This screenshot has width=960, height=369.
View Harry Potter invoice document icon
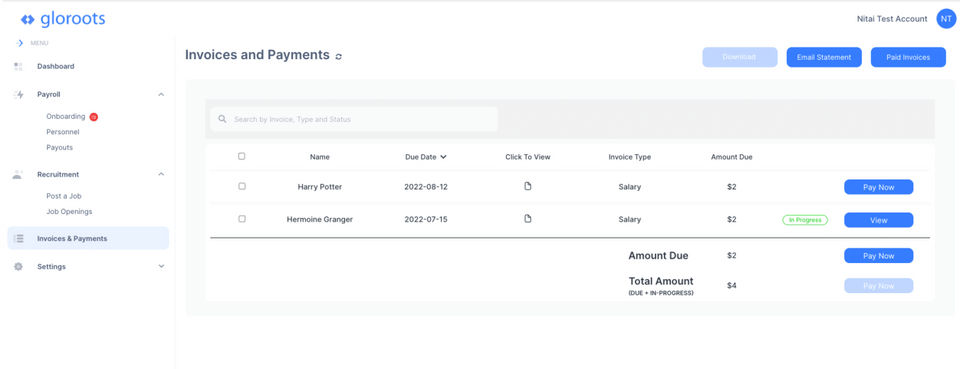pyautogui.click(x=528, y=186)
